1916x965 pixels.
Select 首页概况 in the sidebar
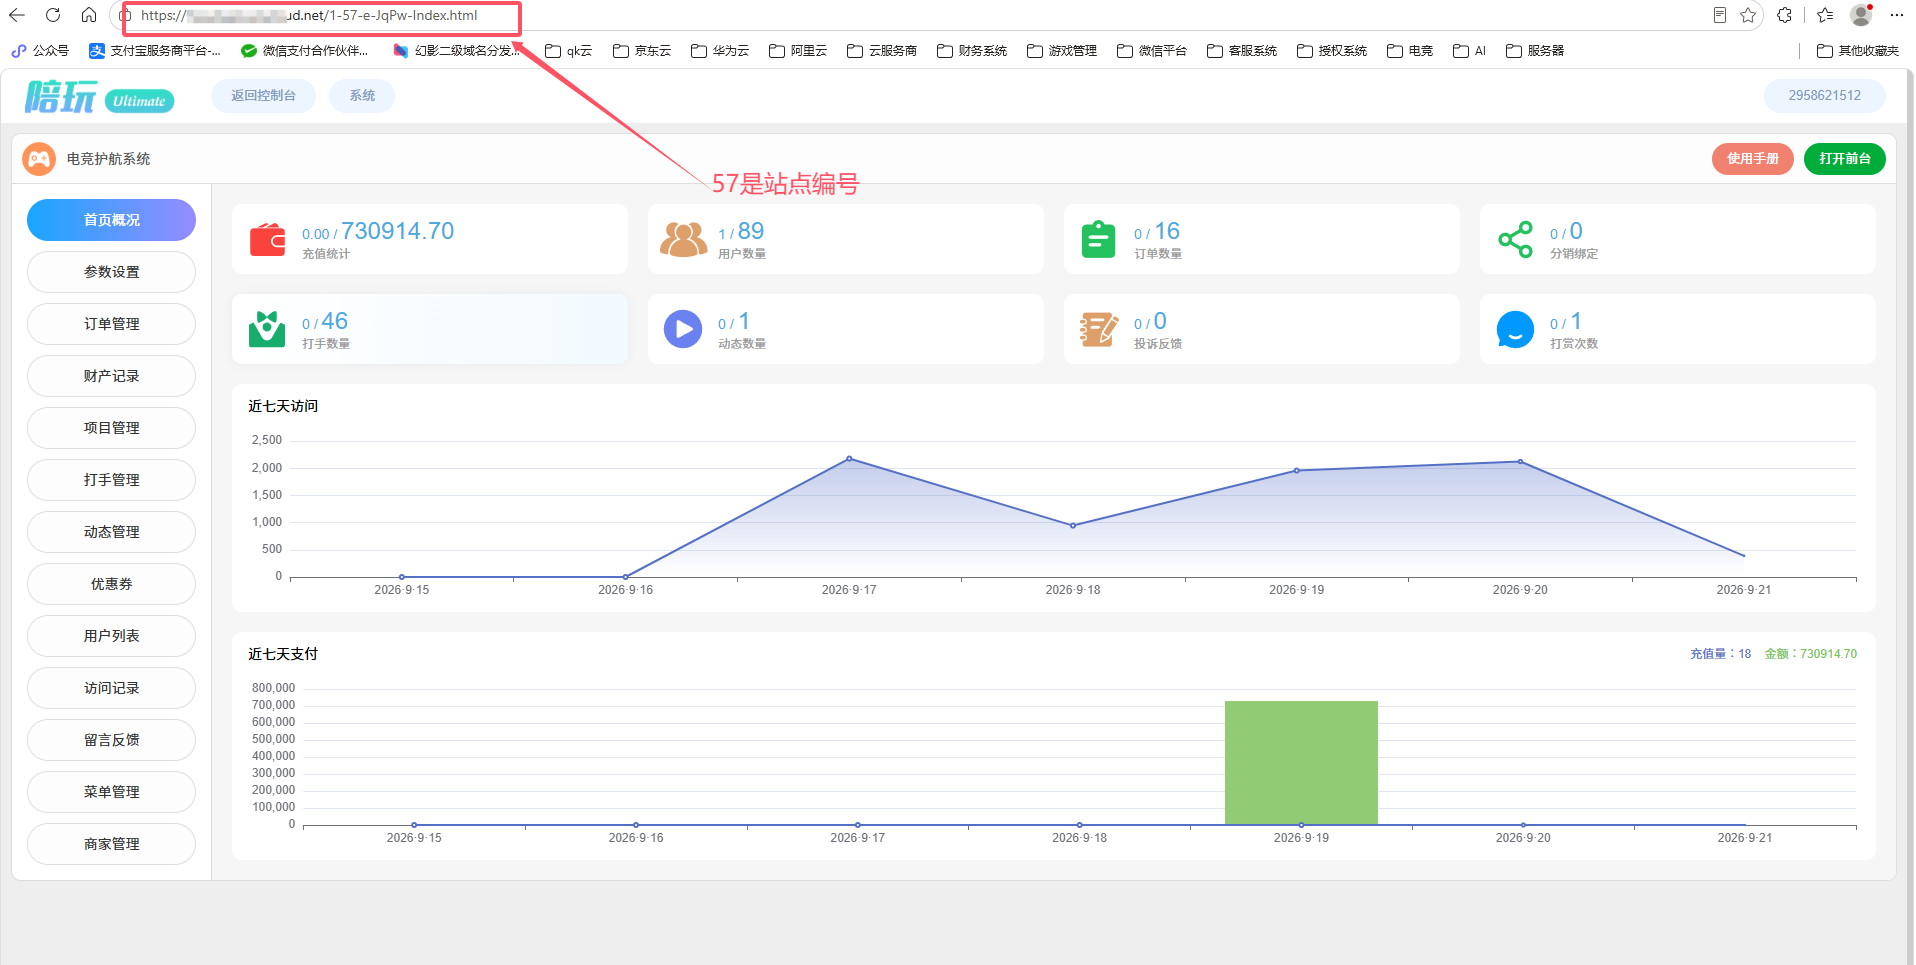point(111,220)
